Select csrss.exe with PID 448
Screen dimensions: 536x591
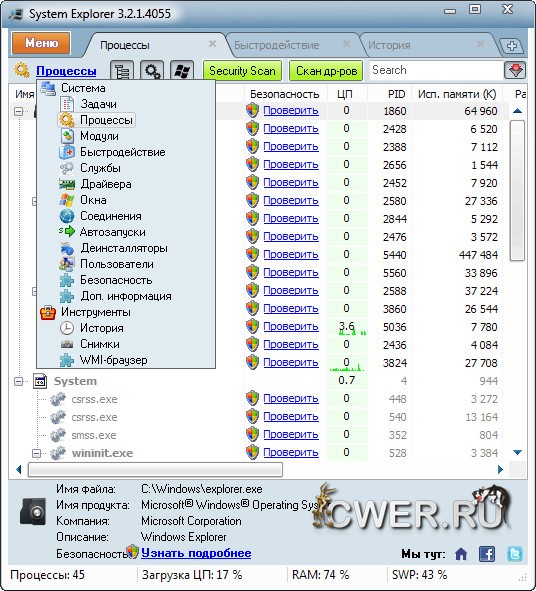click(258, 399)
